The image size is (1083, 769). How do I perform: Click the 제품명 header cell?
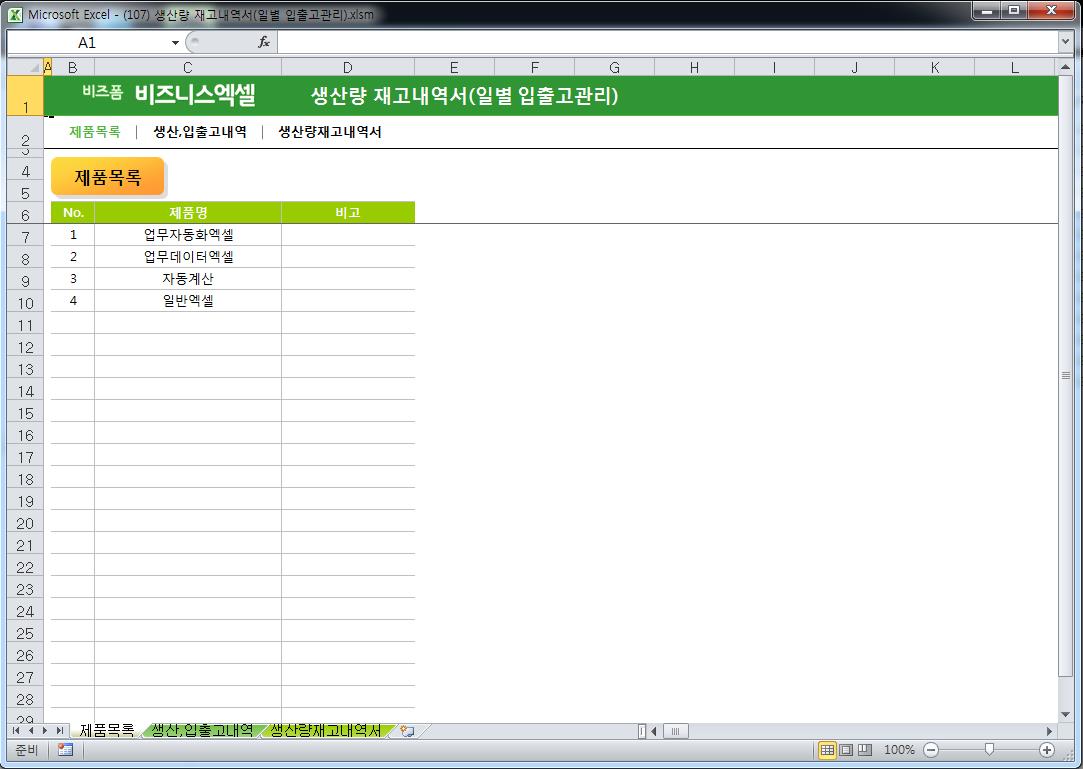coord(188,213)
